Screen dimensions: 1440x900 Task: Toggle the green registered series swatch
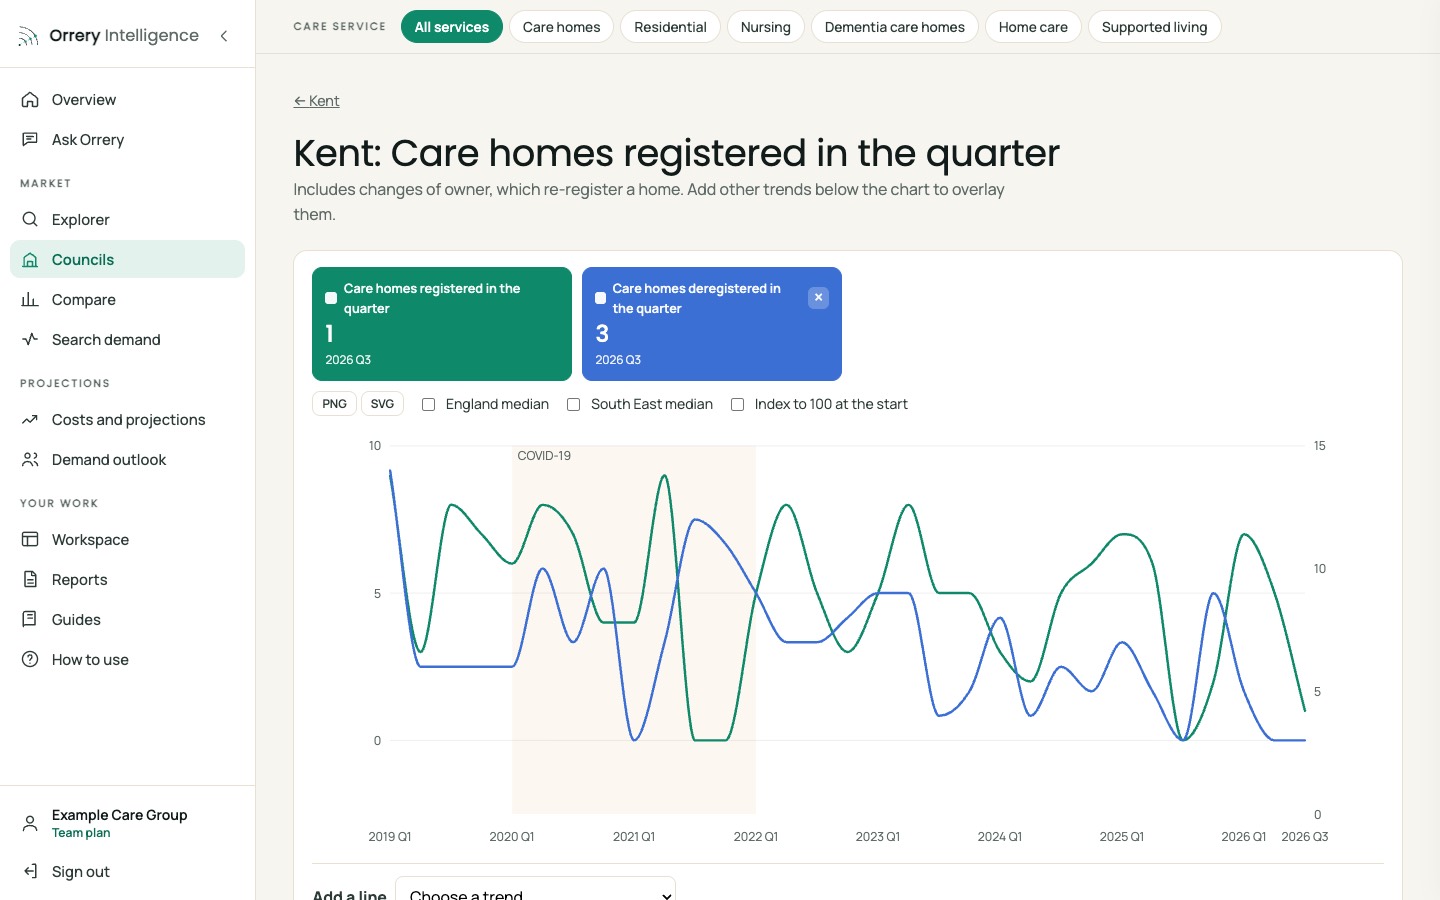pyautogui.click(x=331, y=298)
